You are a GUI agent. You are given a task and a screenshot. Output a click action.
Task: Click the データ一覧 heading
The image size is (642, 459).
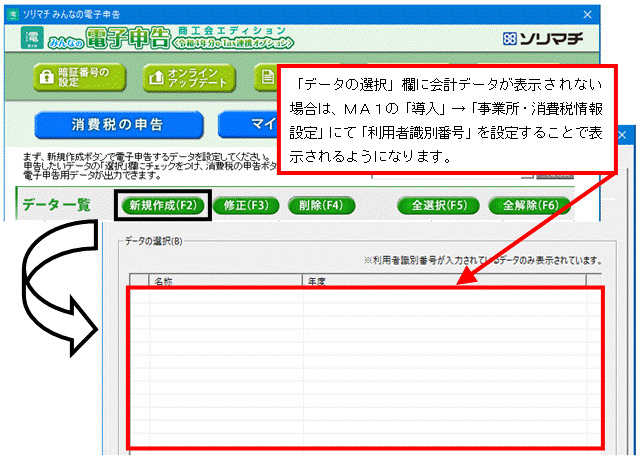[x=57, y=204]
